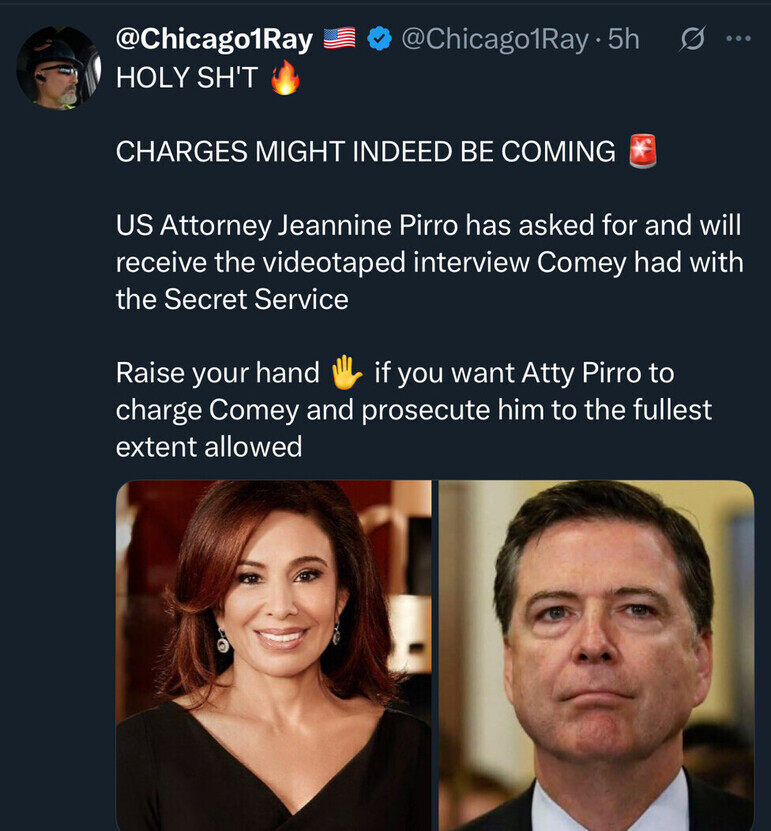Click the 'extent allowed' final text line
The image size is (771, 831).
click(x=208, y=447)
